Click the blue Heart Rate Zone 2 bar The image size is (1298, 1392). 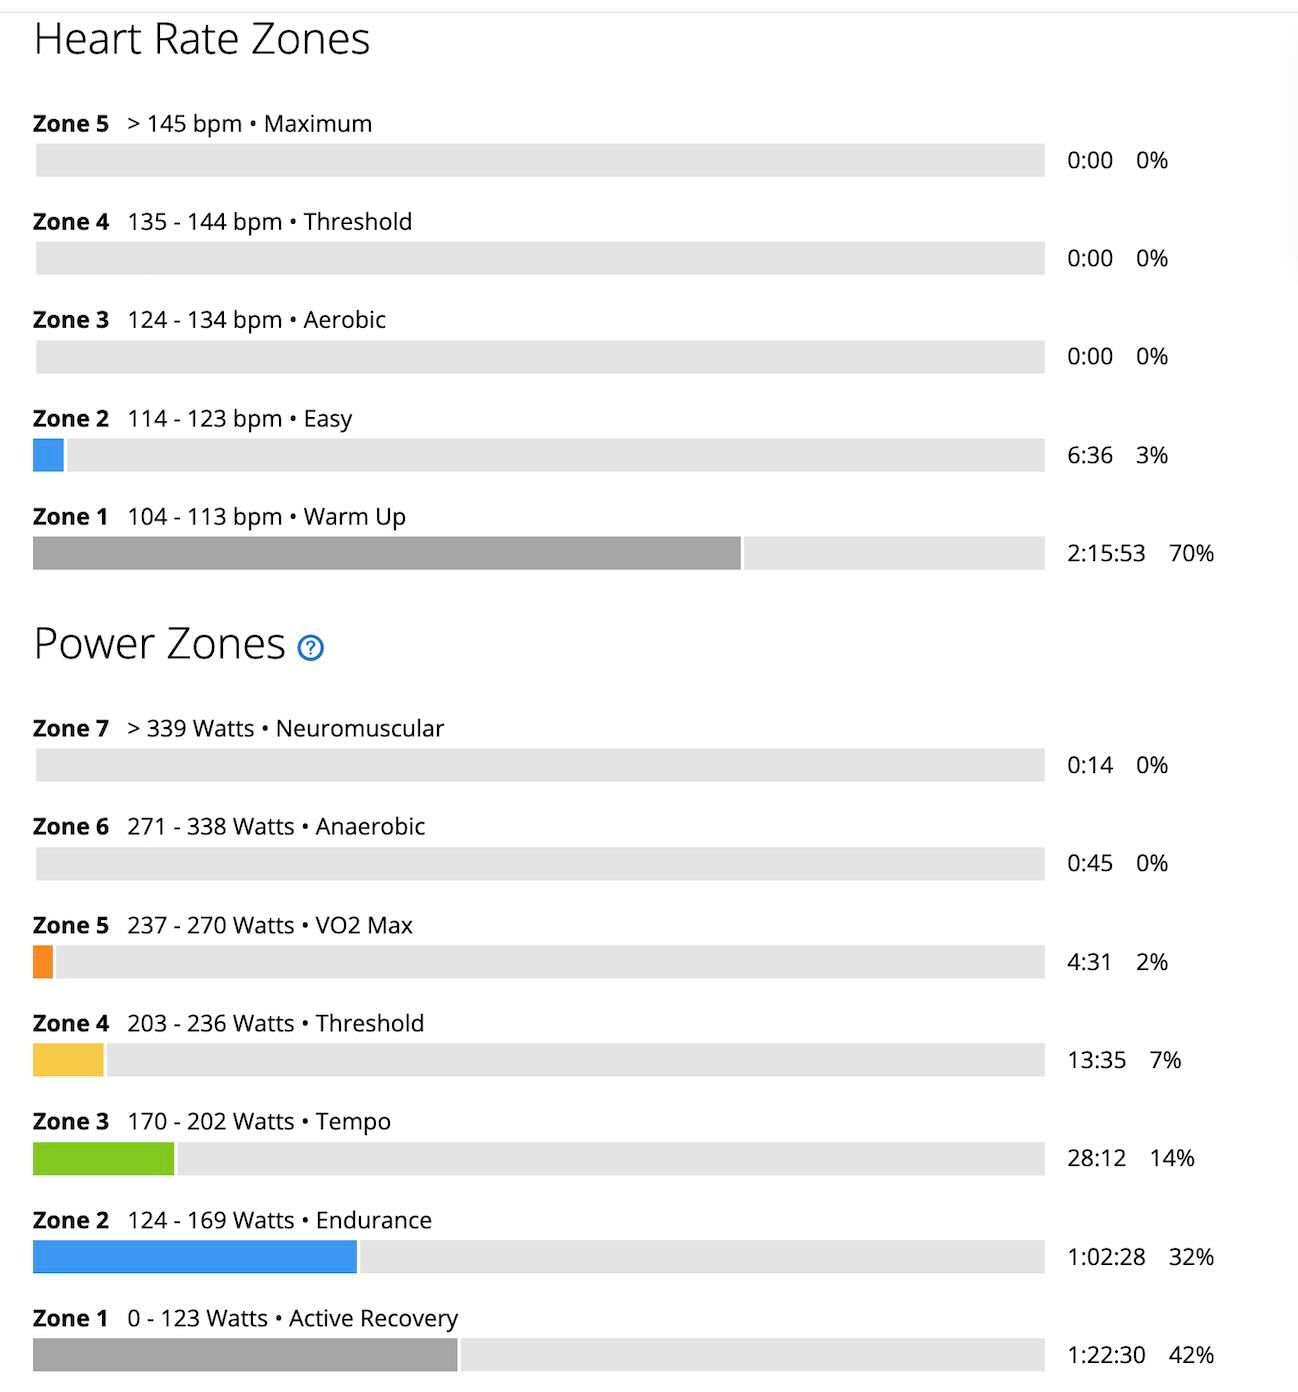click(48, 455)
